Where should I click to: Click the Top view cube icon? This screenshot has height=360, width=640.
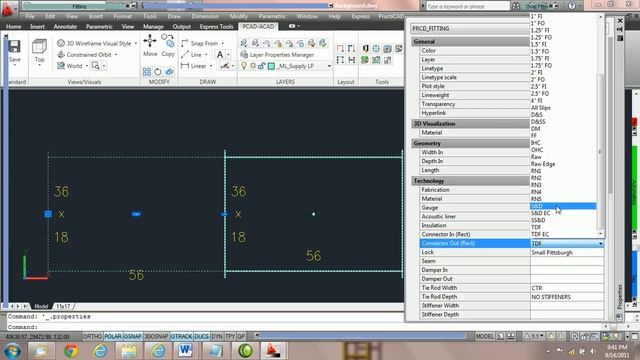tap(39, 47)
